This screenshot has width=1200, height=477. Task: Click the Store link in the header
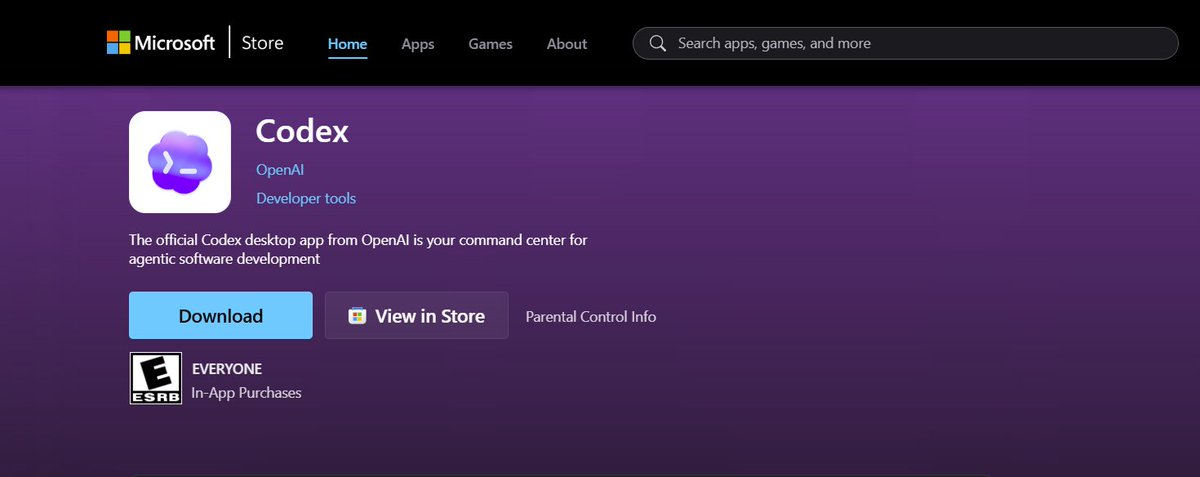[264, 43]
